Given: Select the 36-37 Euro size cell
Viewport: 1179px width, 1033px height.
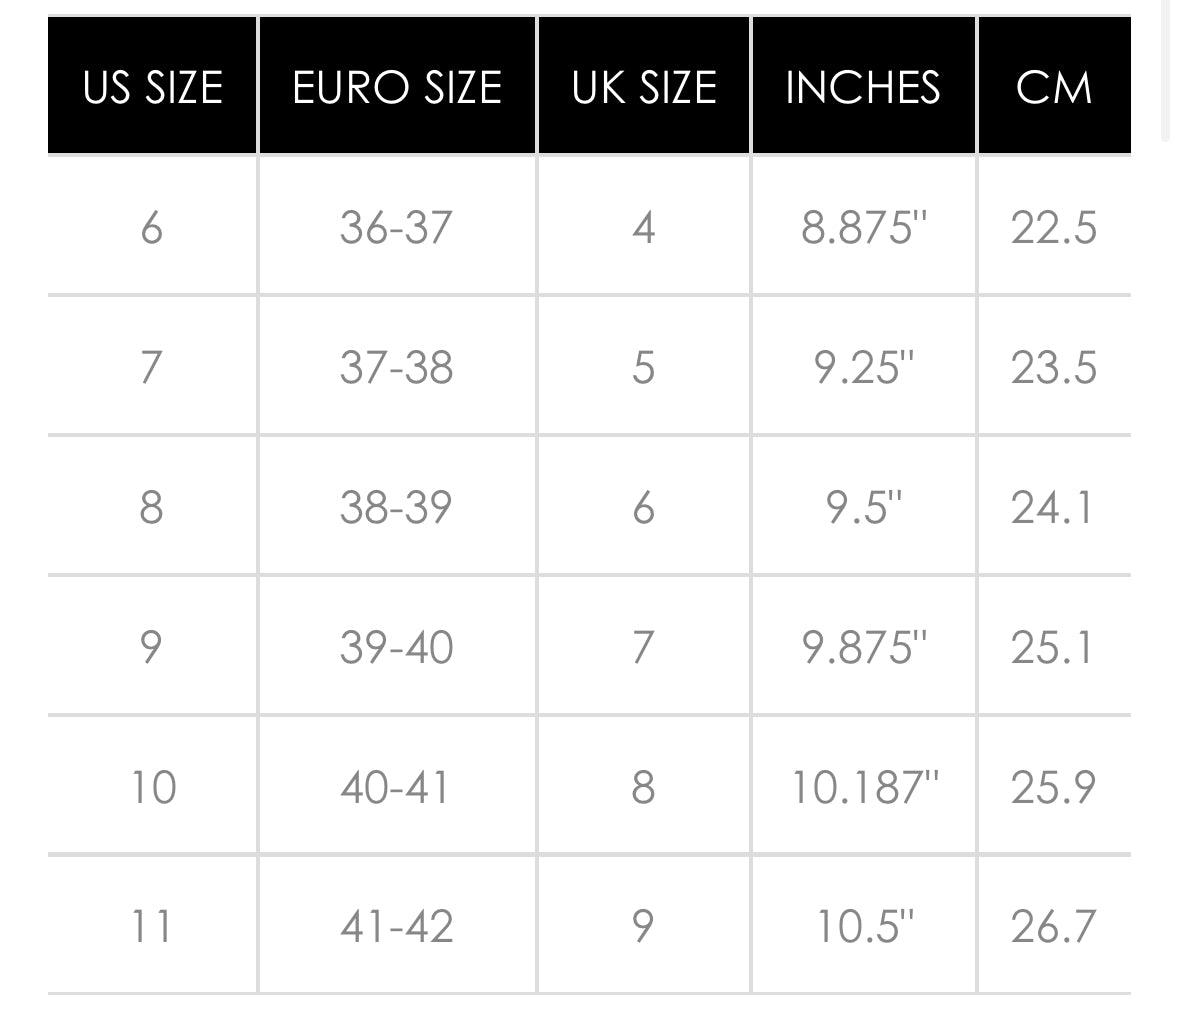Looking at the screenshot, I should coord(396,228).
